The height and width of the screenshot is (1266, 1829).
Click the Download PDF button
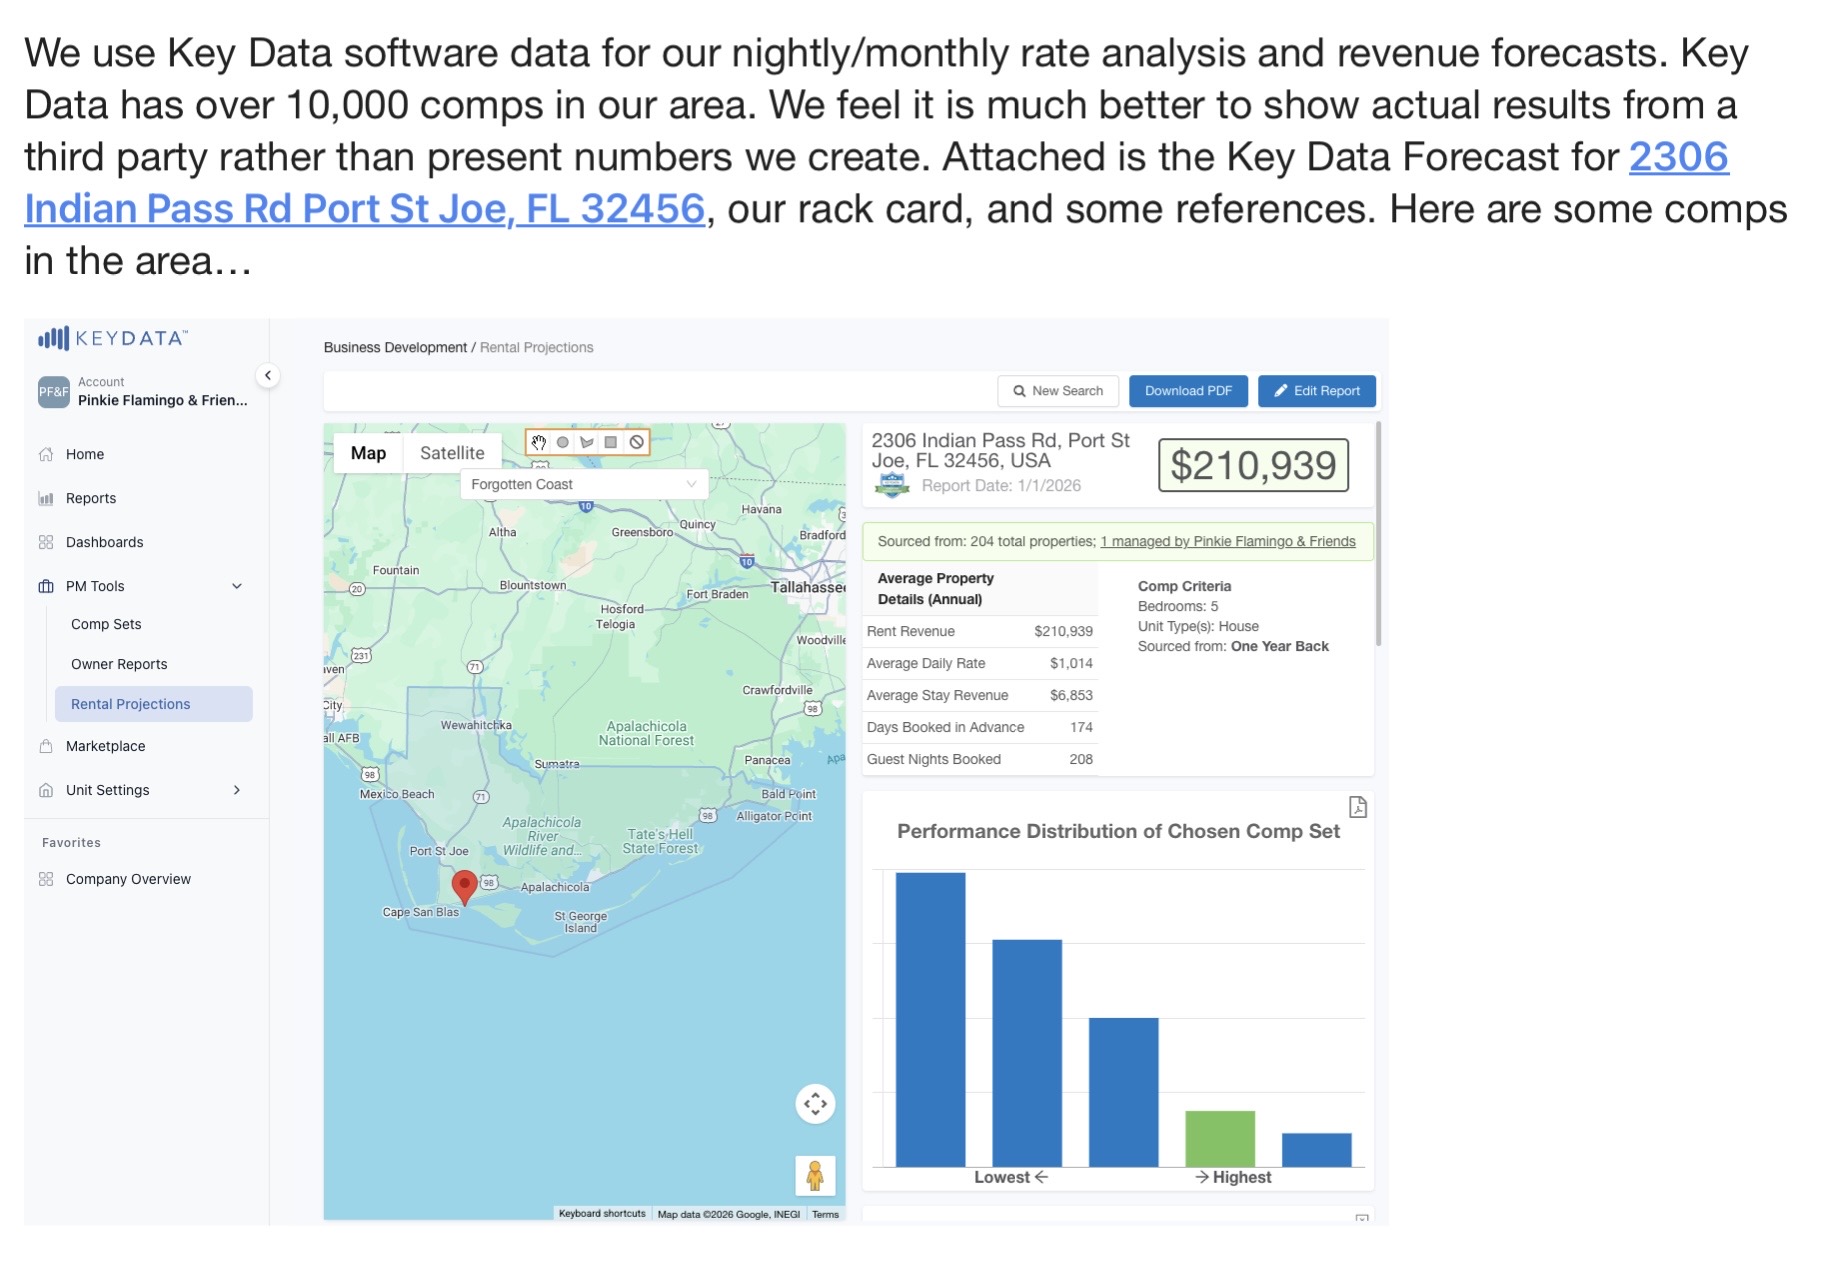(1188, 391)
